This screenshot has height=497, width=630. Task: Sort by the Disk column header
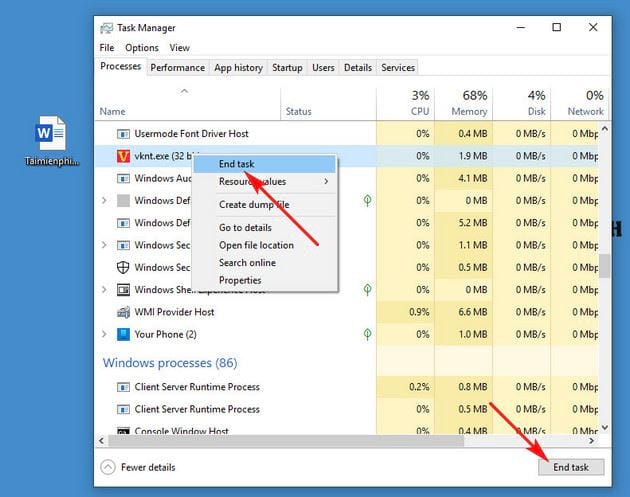coord(522,104)
